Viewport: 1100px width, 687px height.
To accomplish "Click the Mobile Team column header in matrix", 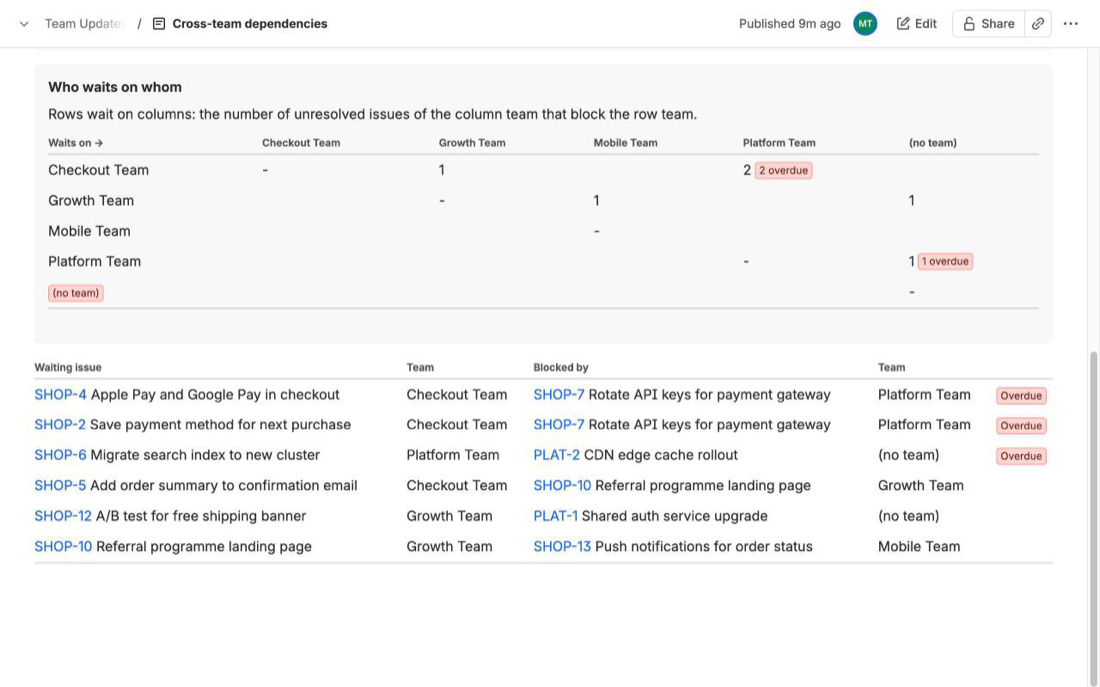I will click(626, 142).
